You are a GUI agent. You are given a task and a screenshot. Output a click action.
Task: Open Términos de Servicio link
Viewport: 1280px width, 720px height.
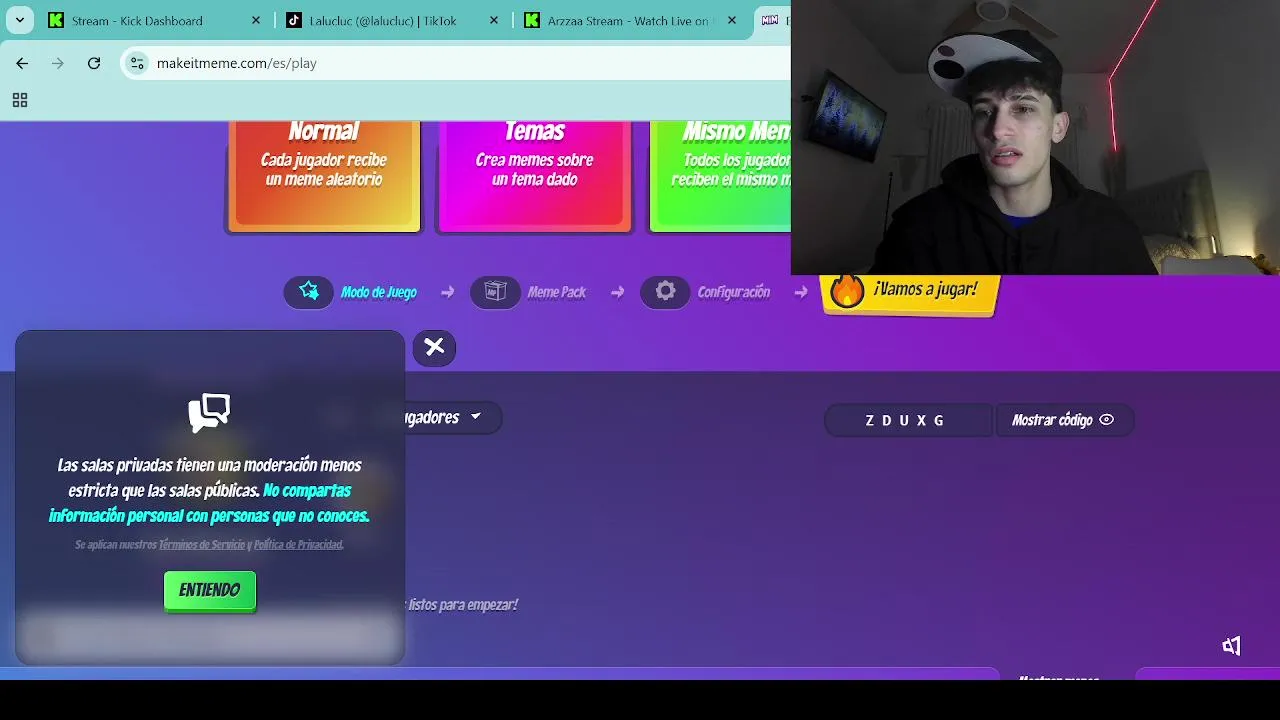201,545
